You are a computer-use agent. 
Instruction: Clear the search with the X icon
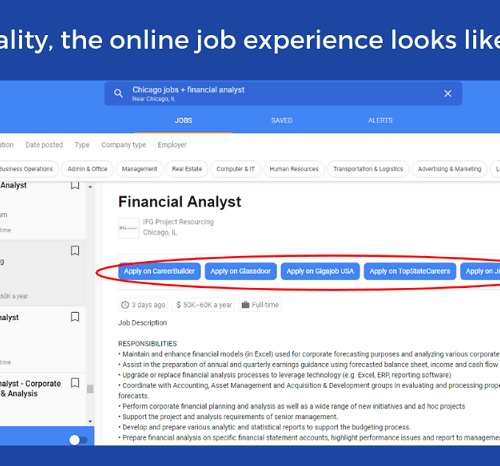pyautogui.click(x=448, y=94)
